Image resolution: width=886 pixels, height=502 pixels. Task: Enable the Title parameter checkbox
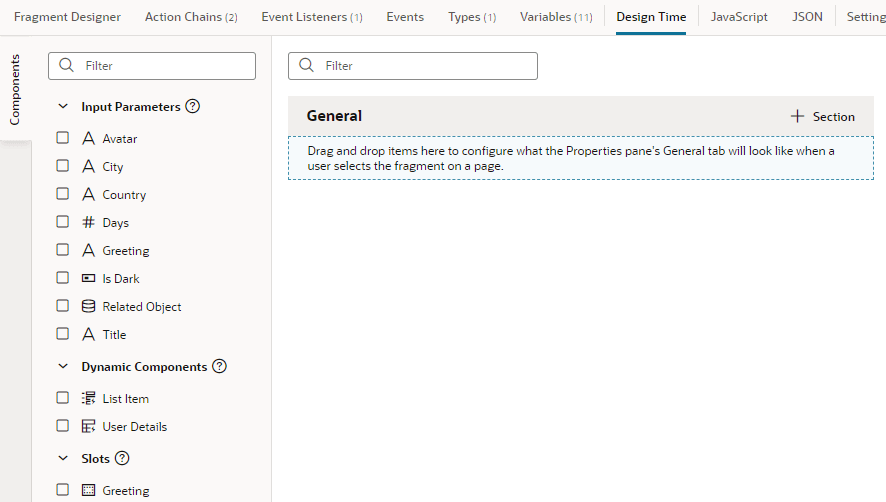(62, 334)
